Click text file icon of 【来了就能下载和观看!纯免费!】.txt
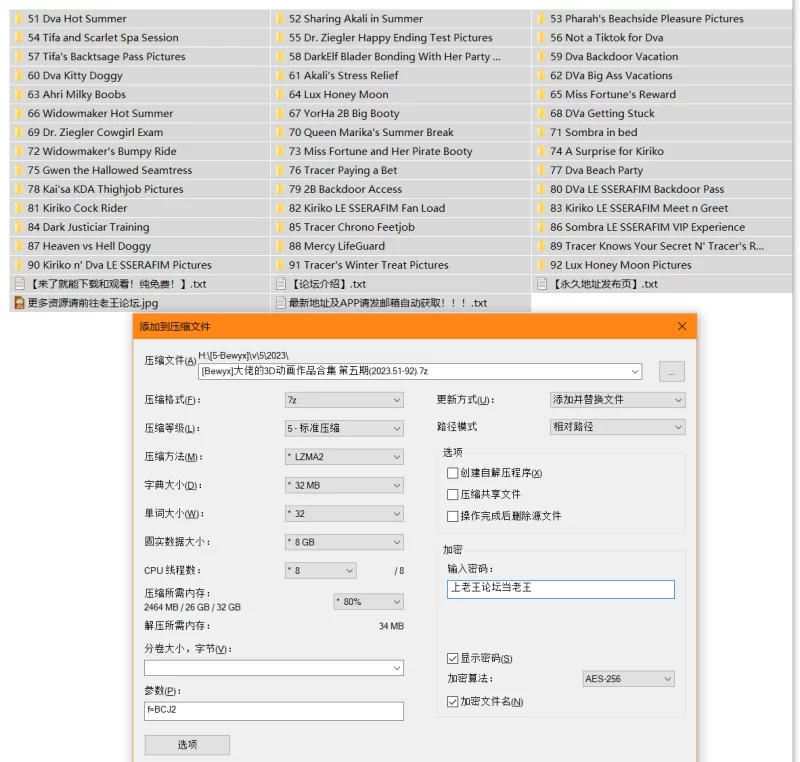Viewport: 800px width, 762px height. point(19,284)
